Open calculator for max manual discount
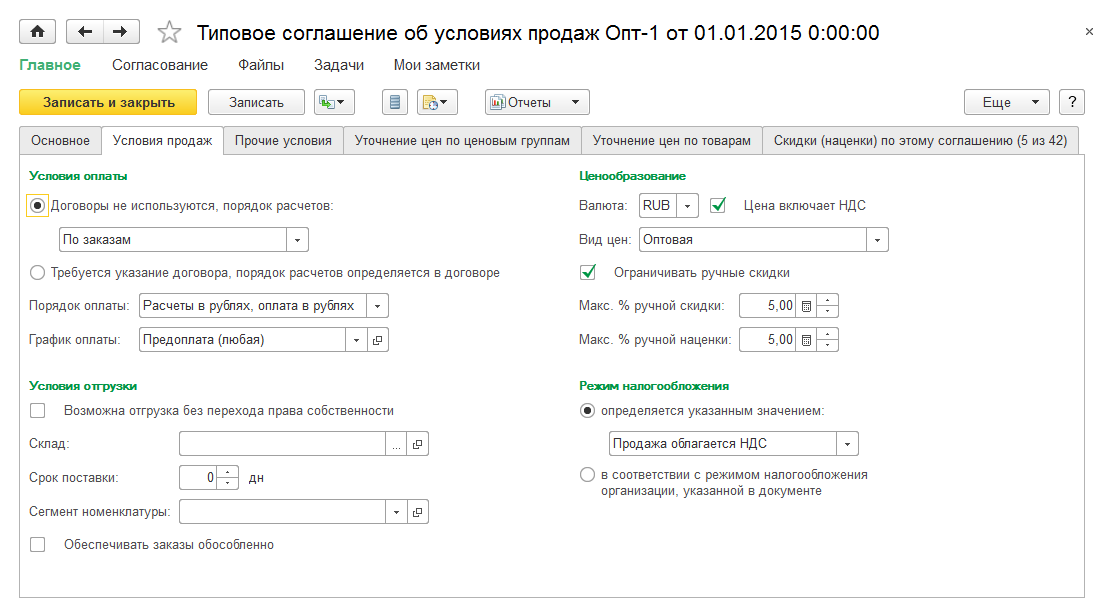The width and height of the screenshot is (1111, 612). click(807, 305)
